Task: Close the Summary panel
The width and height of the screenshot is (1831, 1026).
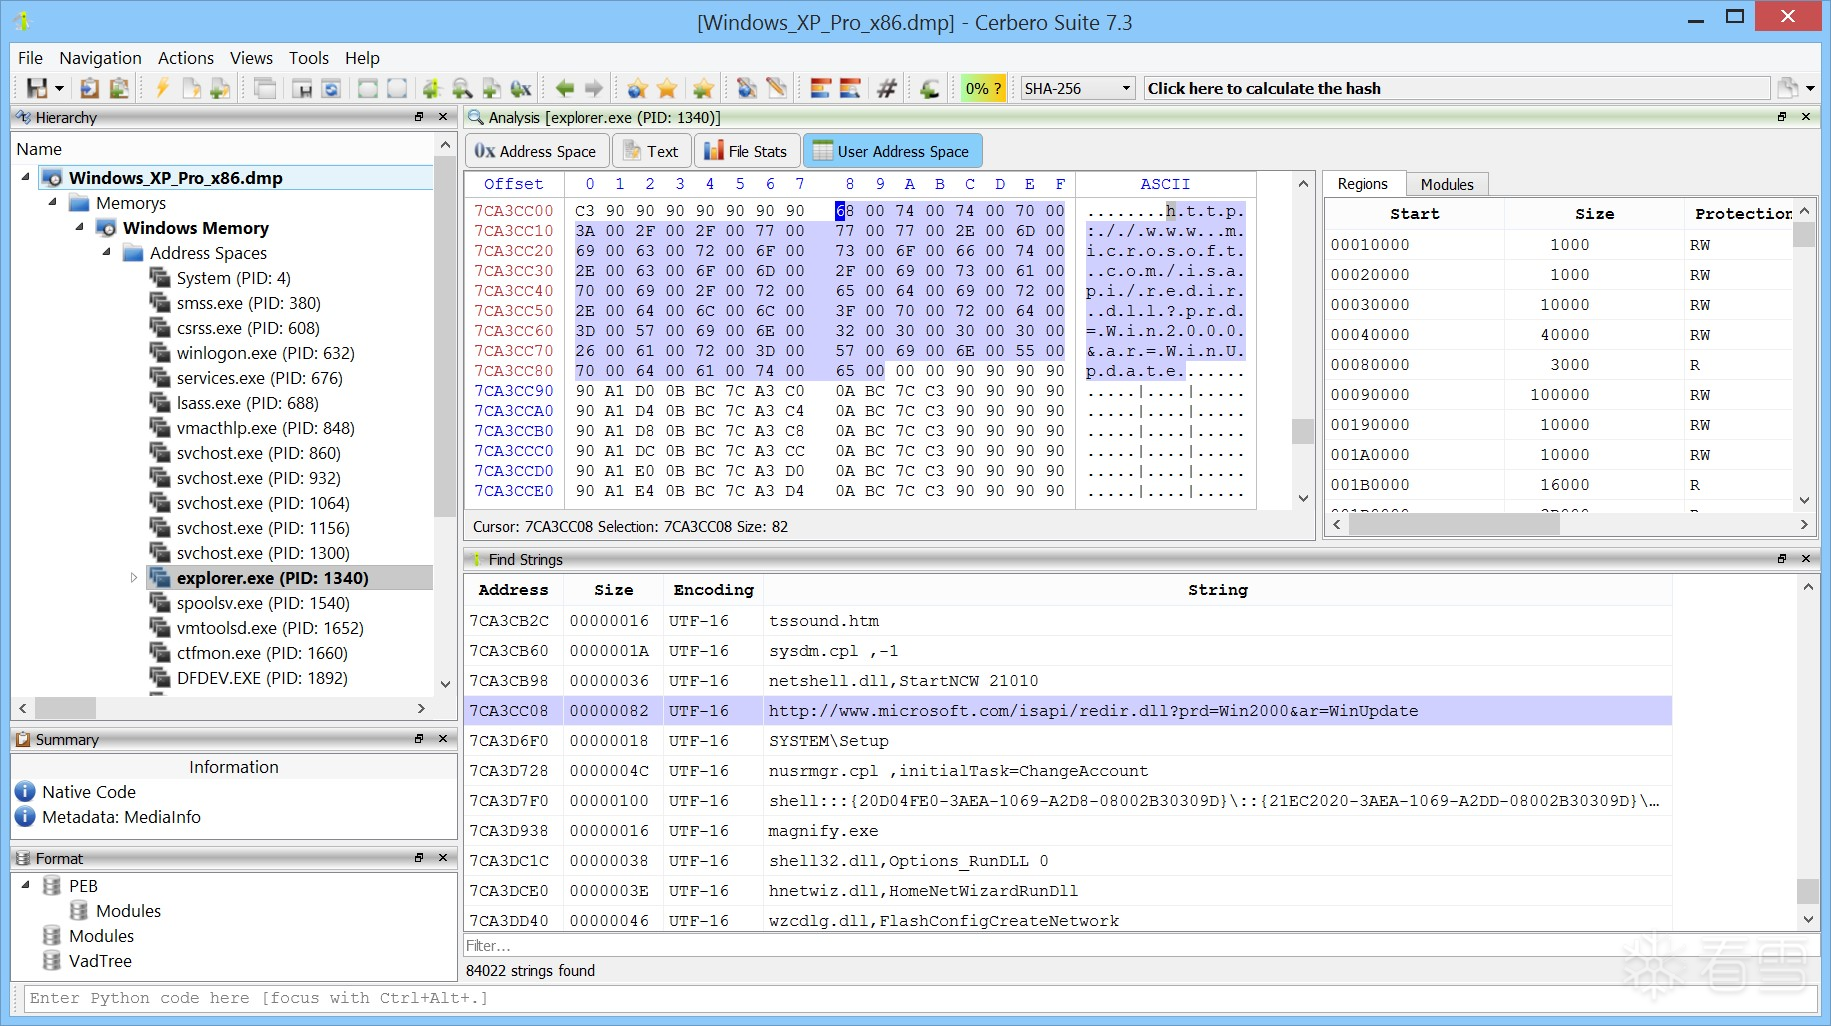Action: coord(443,739)
